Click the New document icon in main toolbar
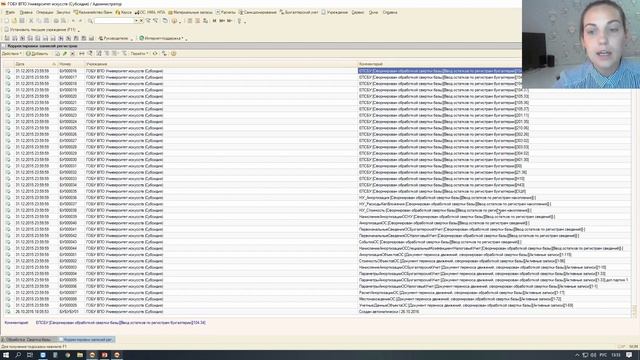Image resolution: width=640 pixels, height=360 pixels. click(x=7, y=21)
